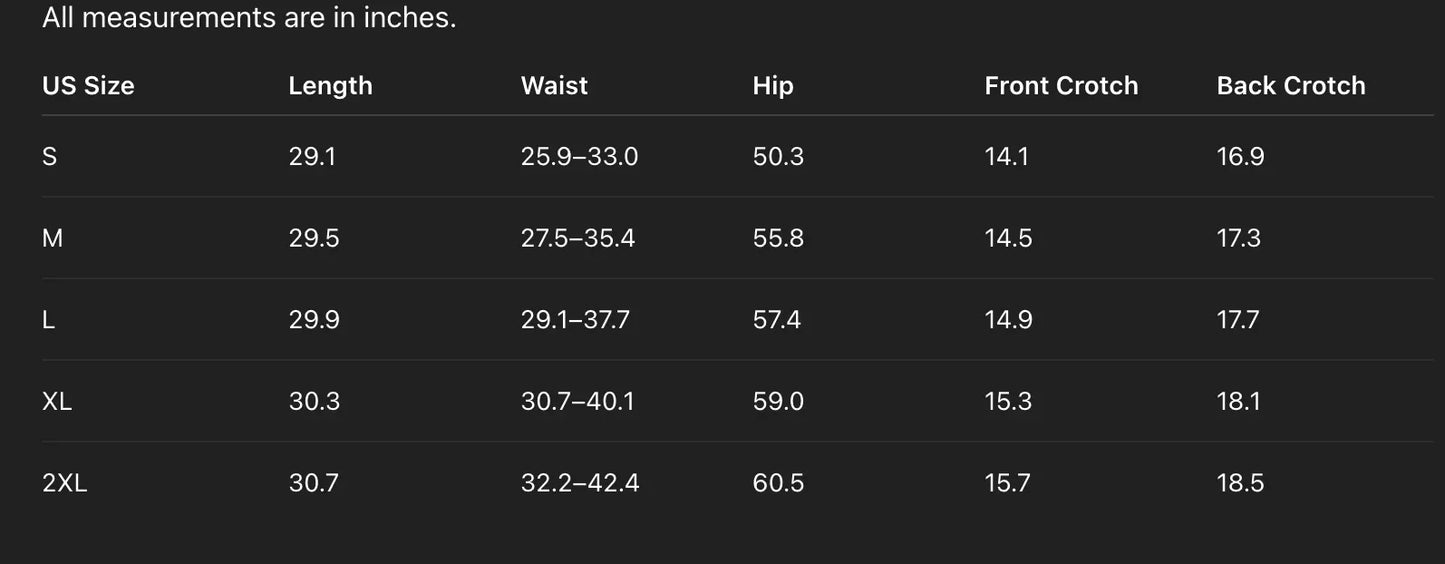Click the waist range 25.9–33.0 cell
The image size is (1445, 564).
point(579,157)
